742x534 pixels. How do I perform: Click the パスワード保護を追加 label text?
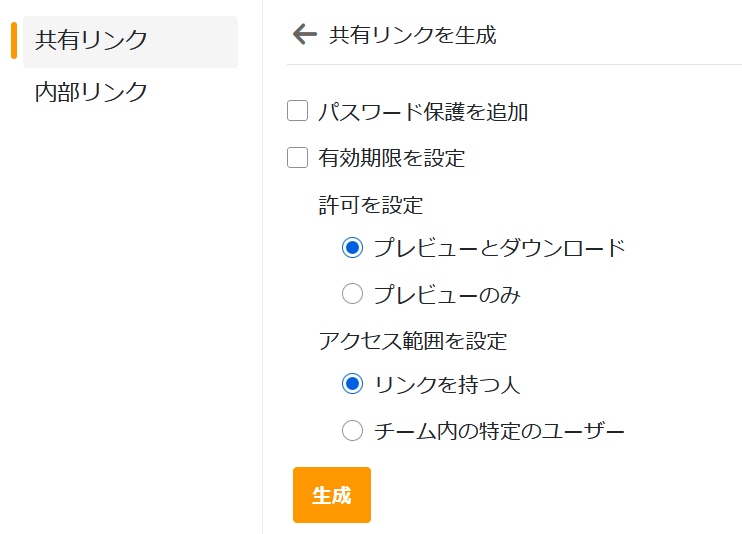pos(423,112)
